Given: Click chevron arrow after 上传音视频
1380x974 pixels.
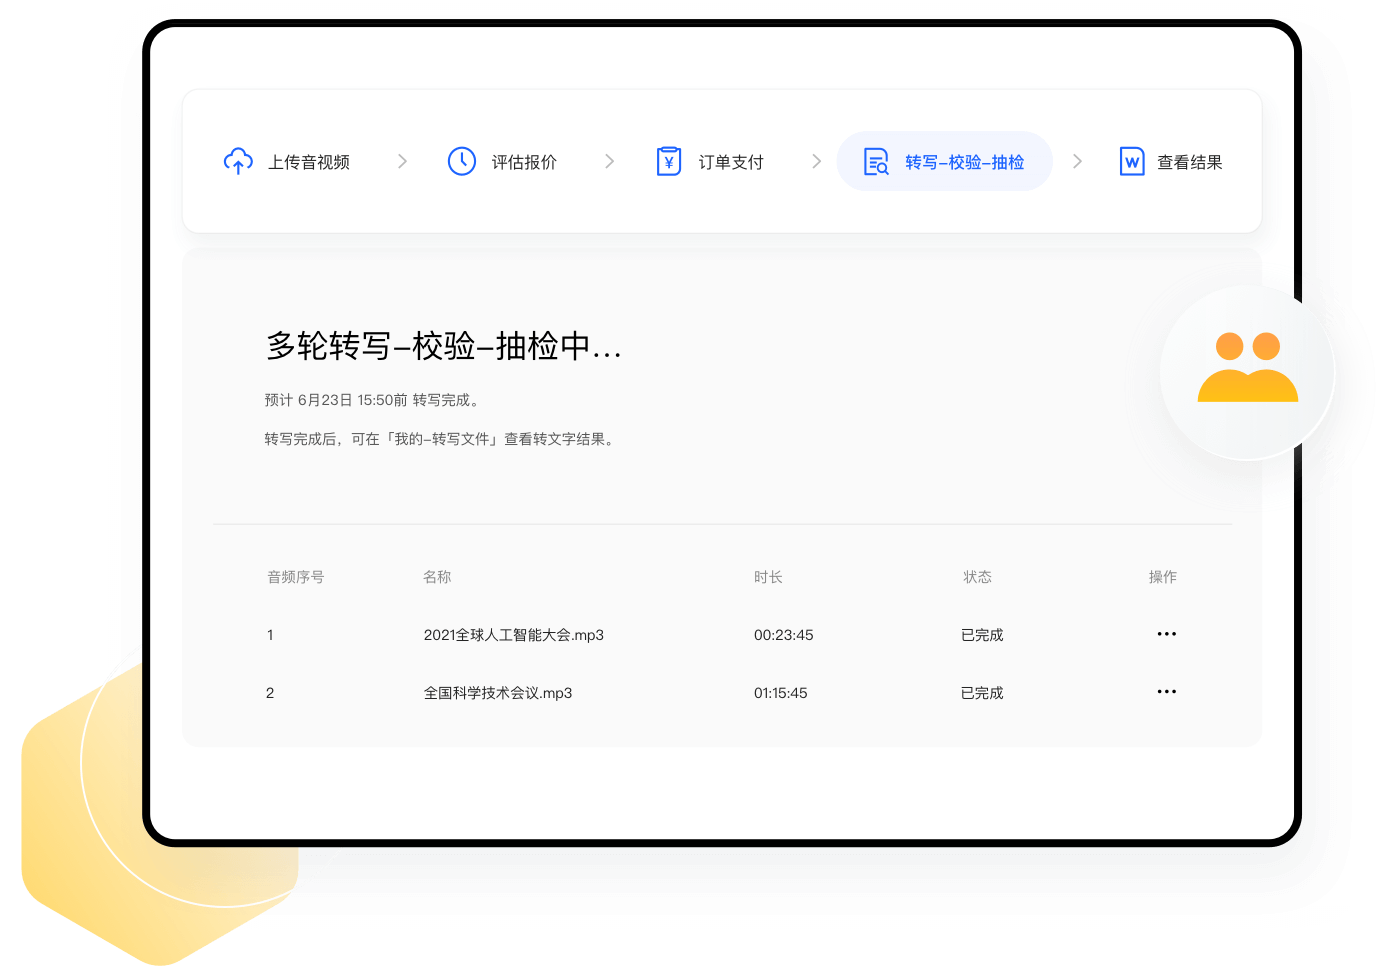Looking at the screenshot, I should click(x=402, y=161).
